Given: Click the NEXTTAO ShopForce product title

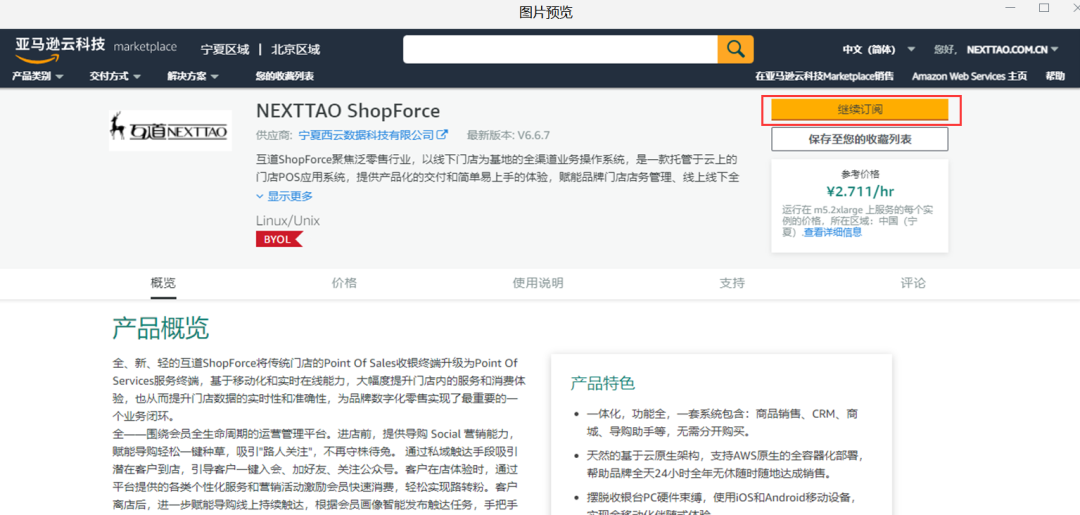Looking at the screenshot, I should tap(348, 111).
